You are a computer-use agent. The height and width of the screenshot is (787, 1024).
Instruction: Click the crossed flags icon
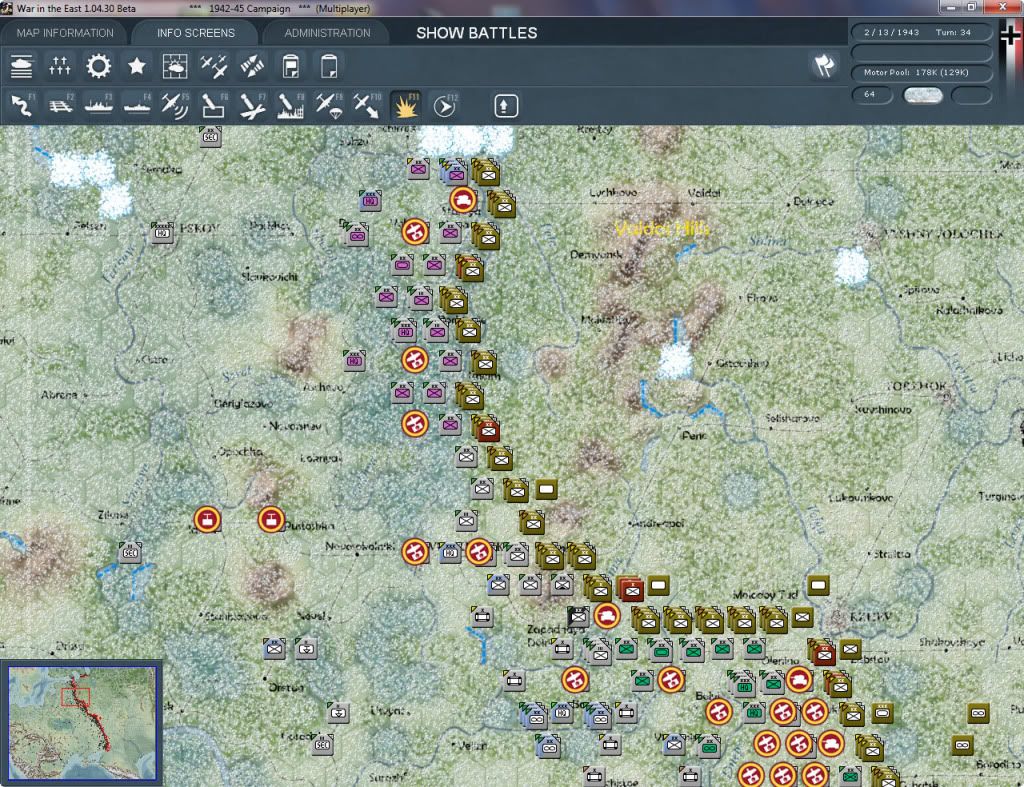pyautogui.click(x=824, y=65)
